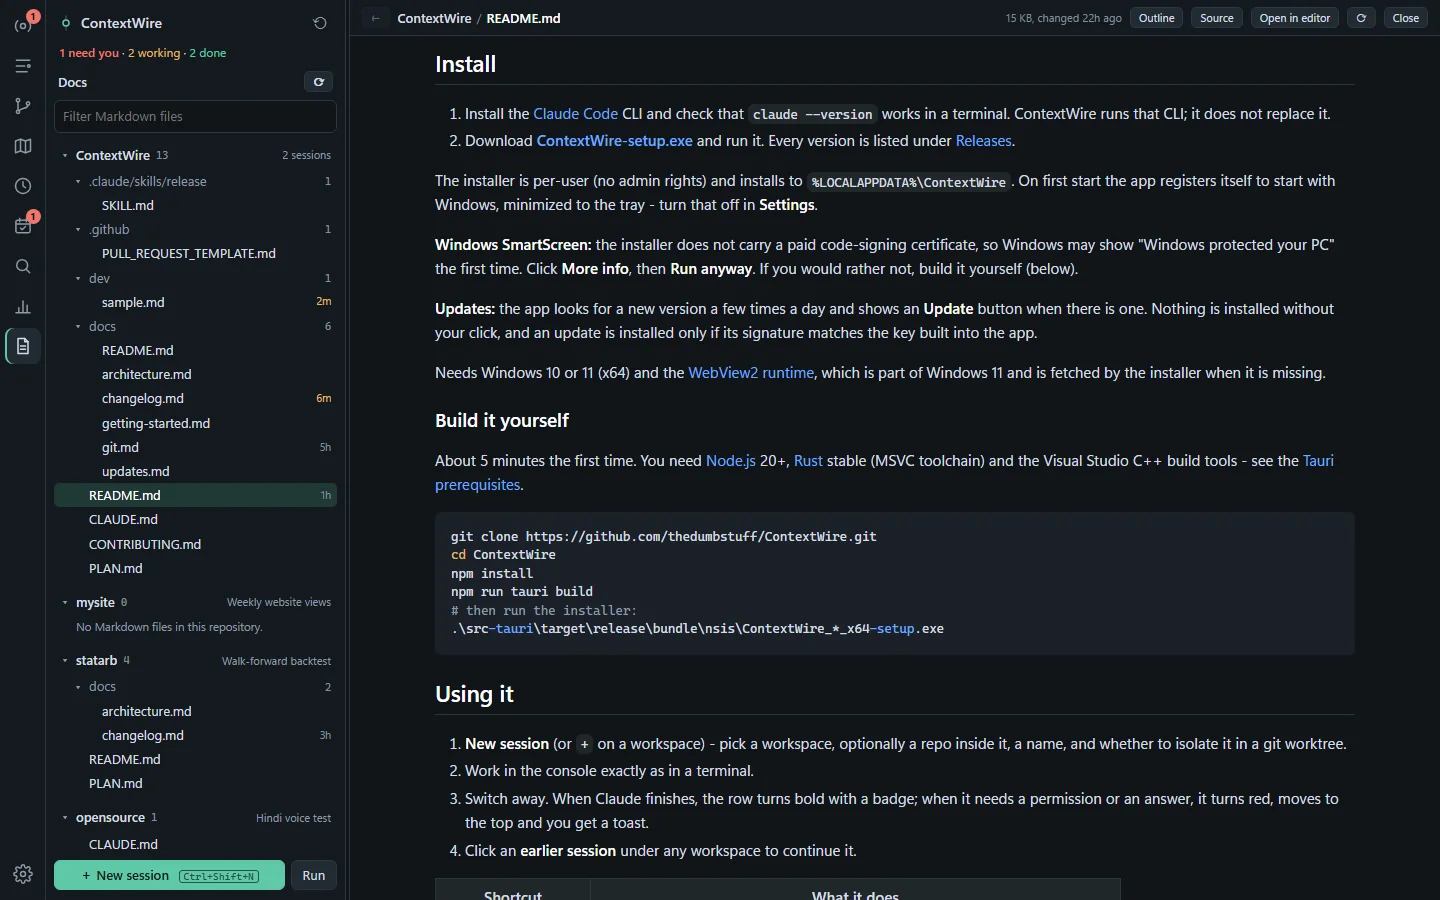Image resolution: width=1440 pixels, height=900 pixels.
Task: Open getting-started.md in docs
Action: tap(195, 423)
